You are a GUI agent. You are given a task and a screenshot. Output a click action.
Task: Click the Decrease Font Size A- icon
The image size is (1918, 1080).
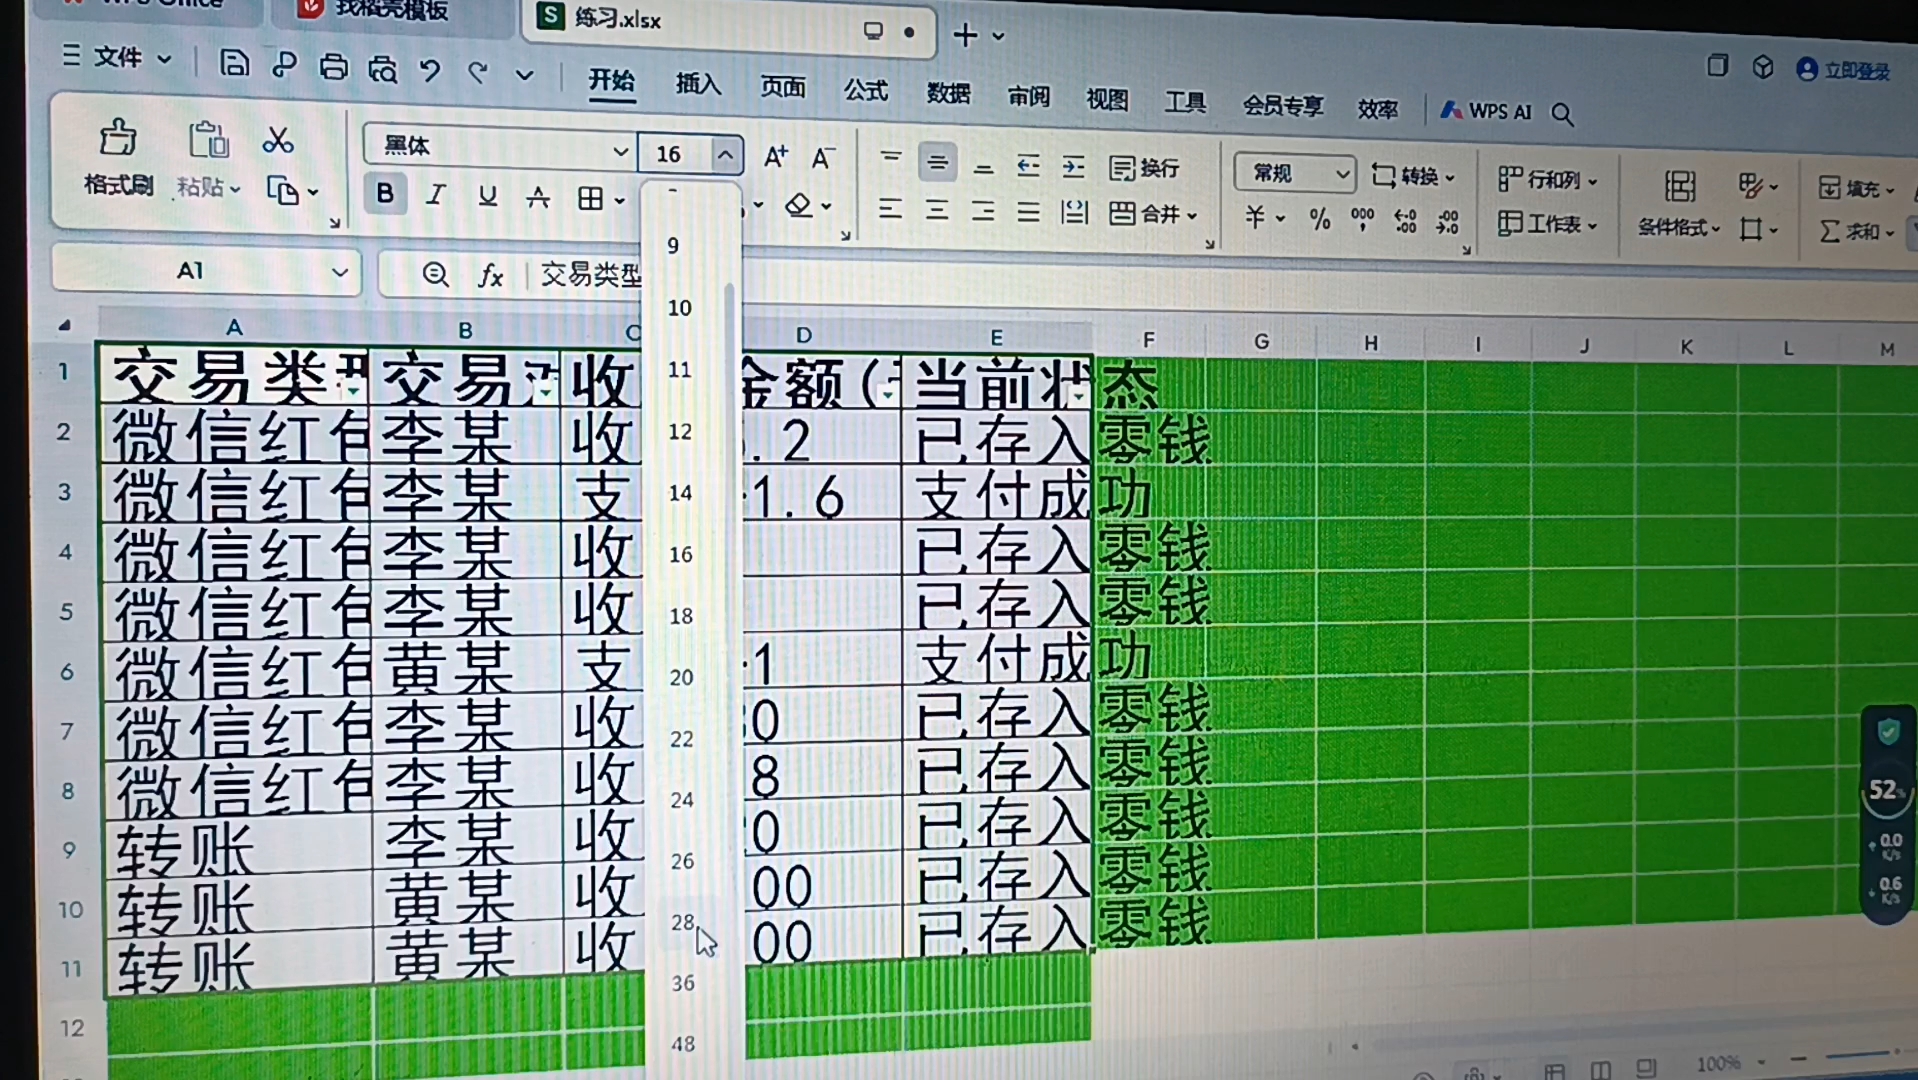[x=822, y=158]
